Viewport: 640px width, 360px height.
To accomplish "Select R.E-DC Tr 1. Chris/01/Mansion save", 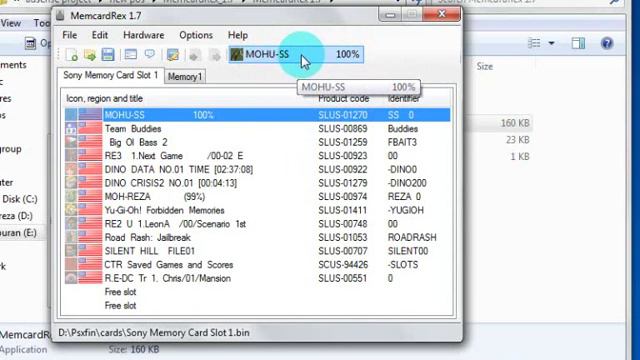I will (258, 278).
